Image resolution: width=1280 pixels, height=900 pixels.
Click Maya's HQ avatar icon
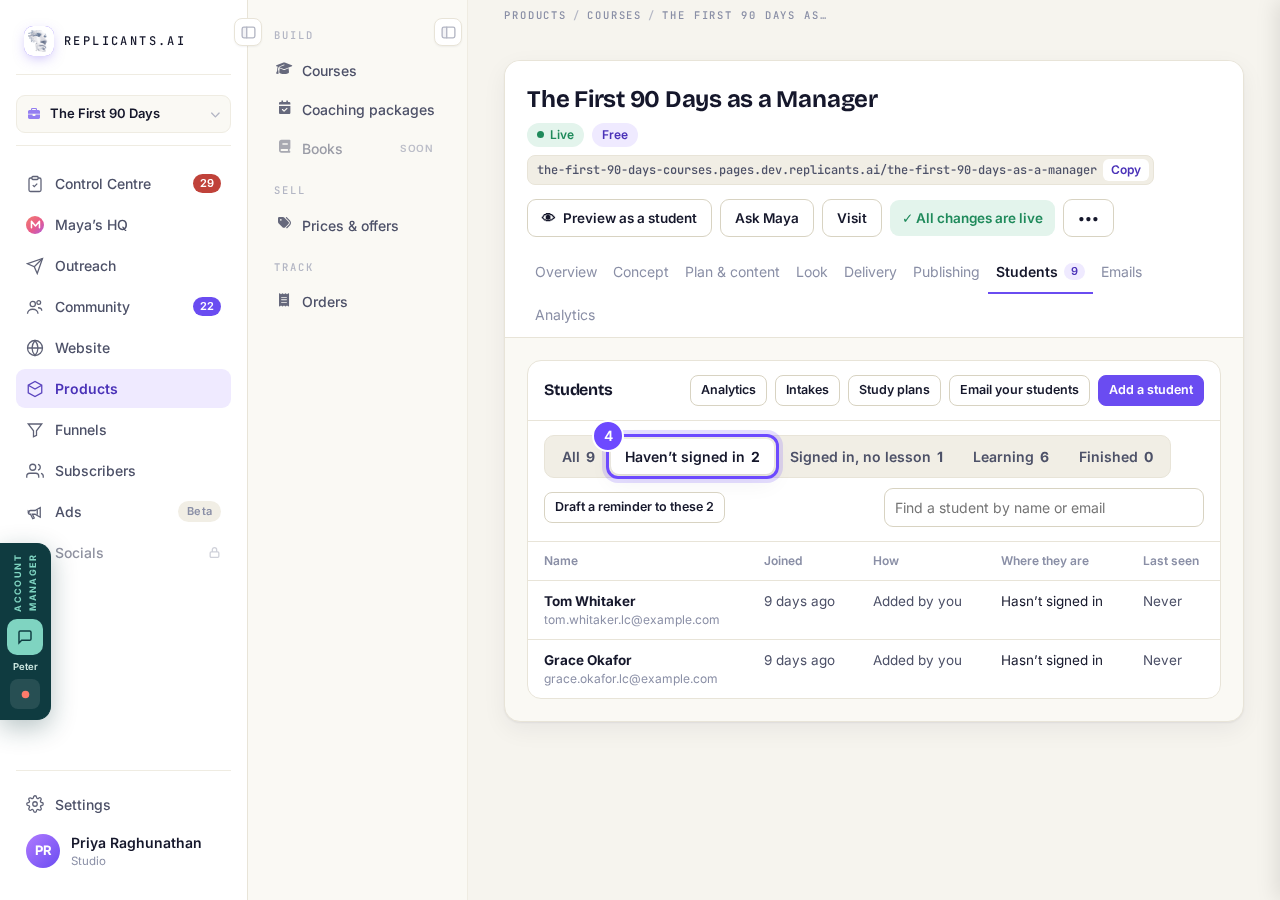click(35, 225)
